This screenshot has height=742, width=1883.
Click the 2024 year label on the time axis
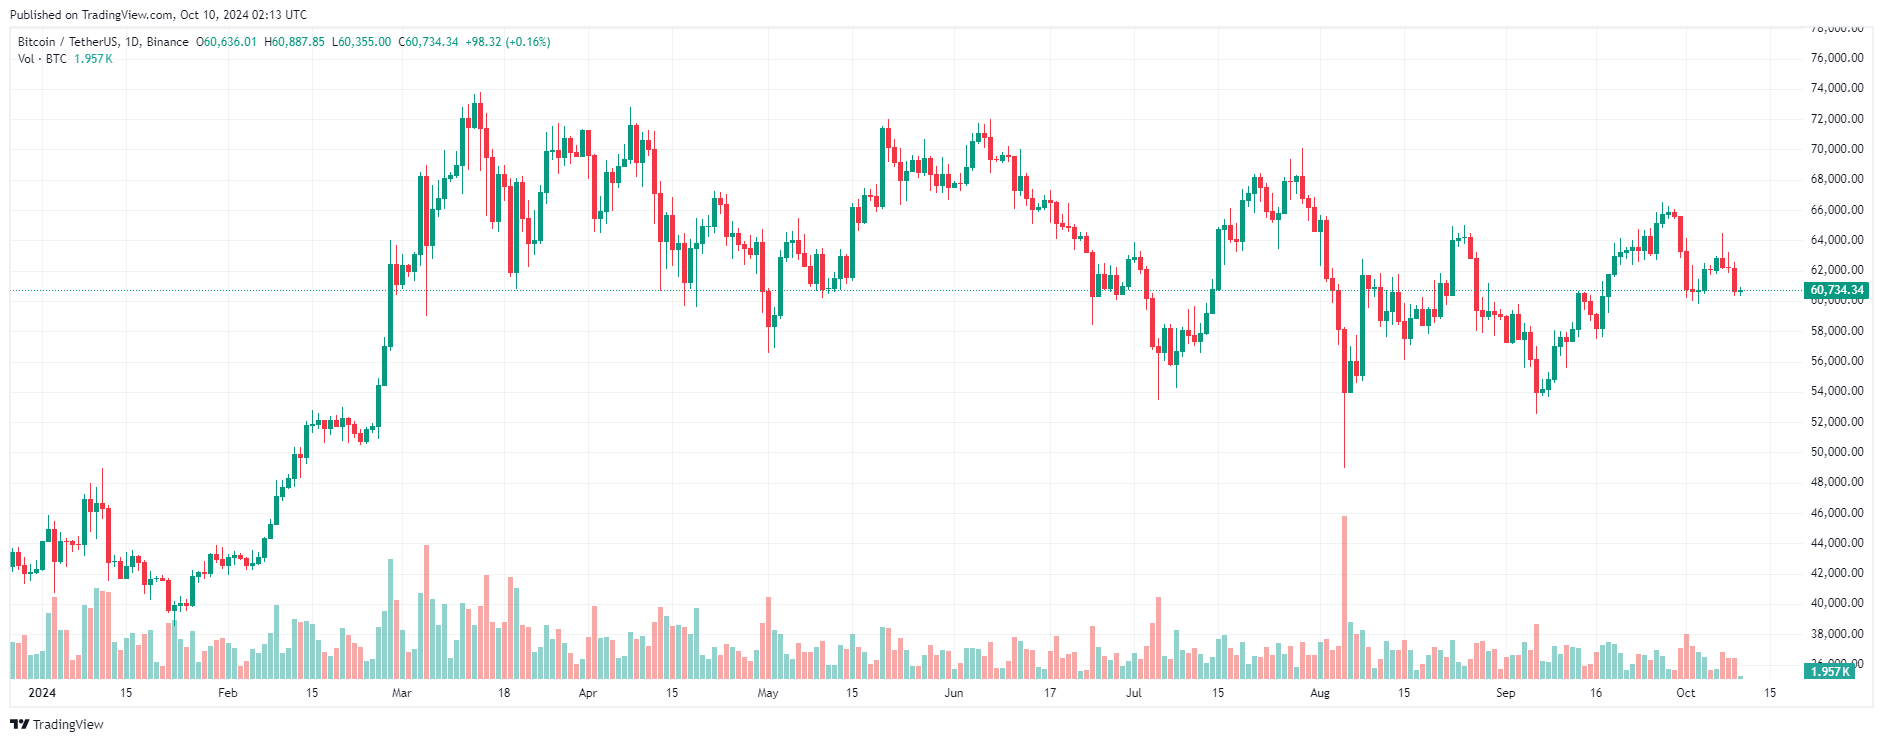point(42,693)
